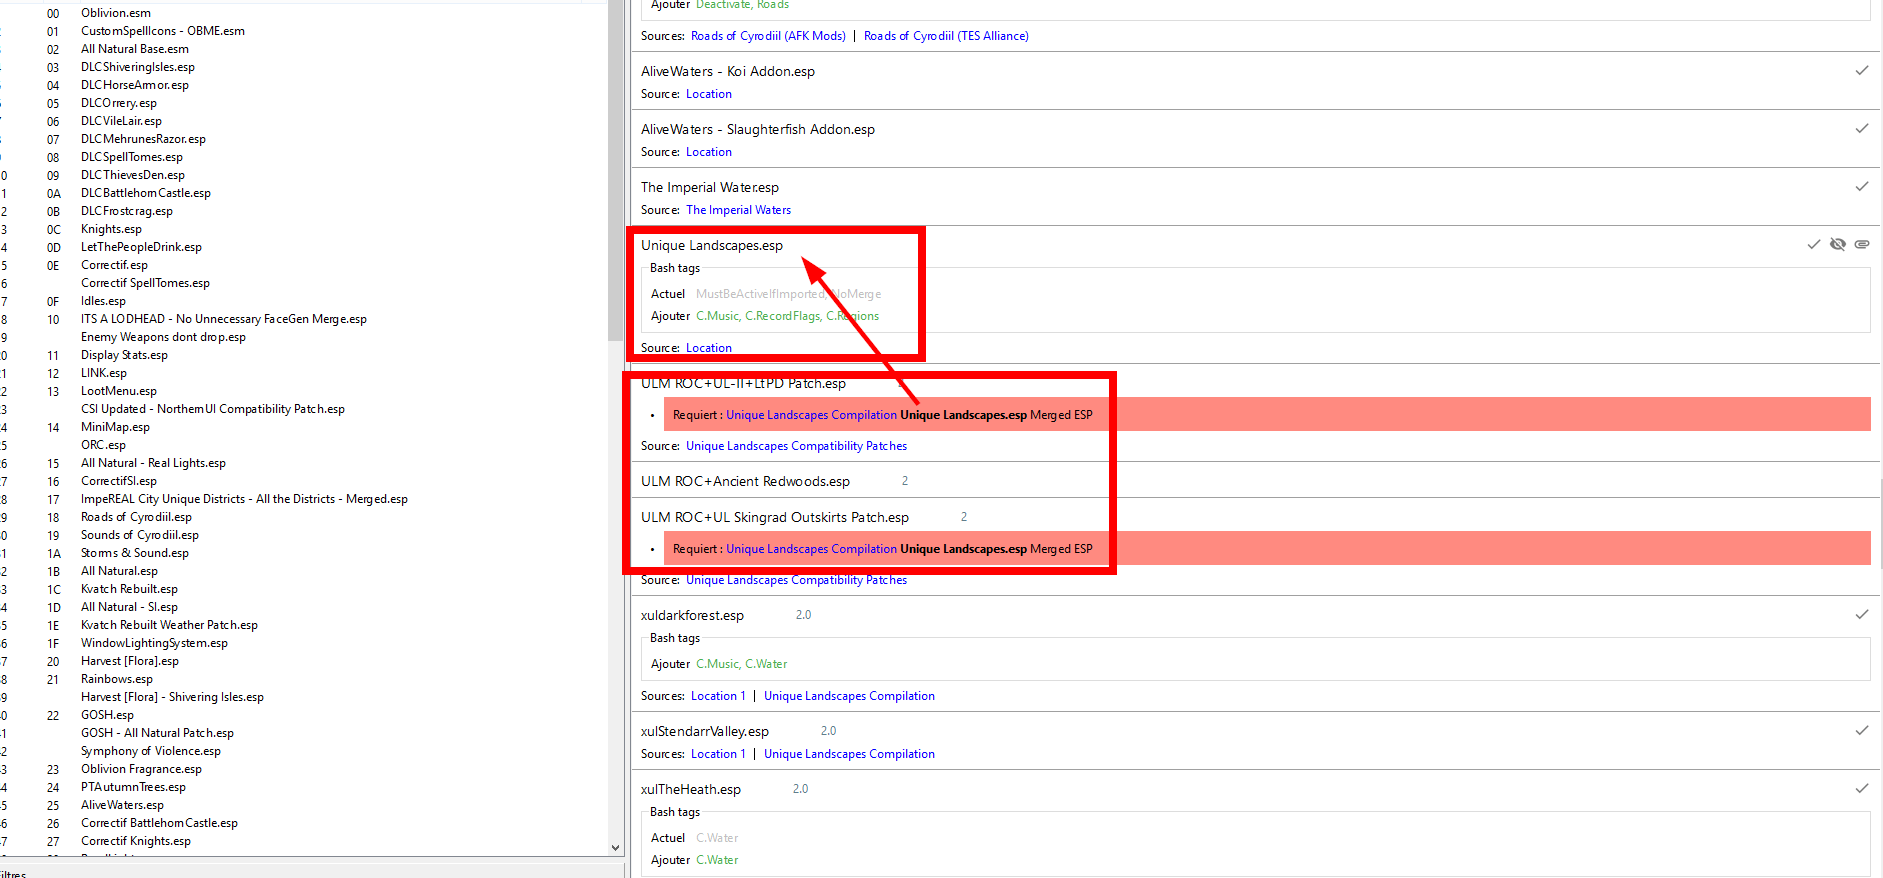Click the active checkmark icon on xulTheHeath.esp
Image resolution: width=1883 pixels, height=878 pixels.
click(1862, 789)
